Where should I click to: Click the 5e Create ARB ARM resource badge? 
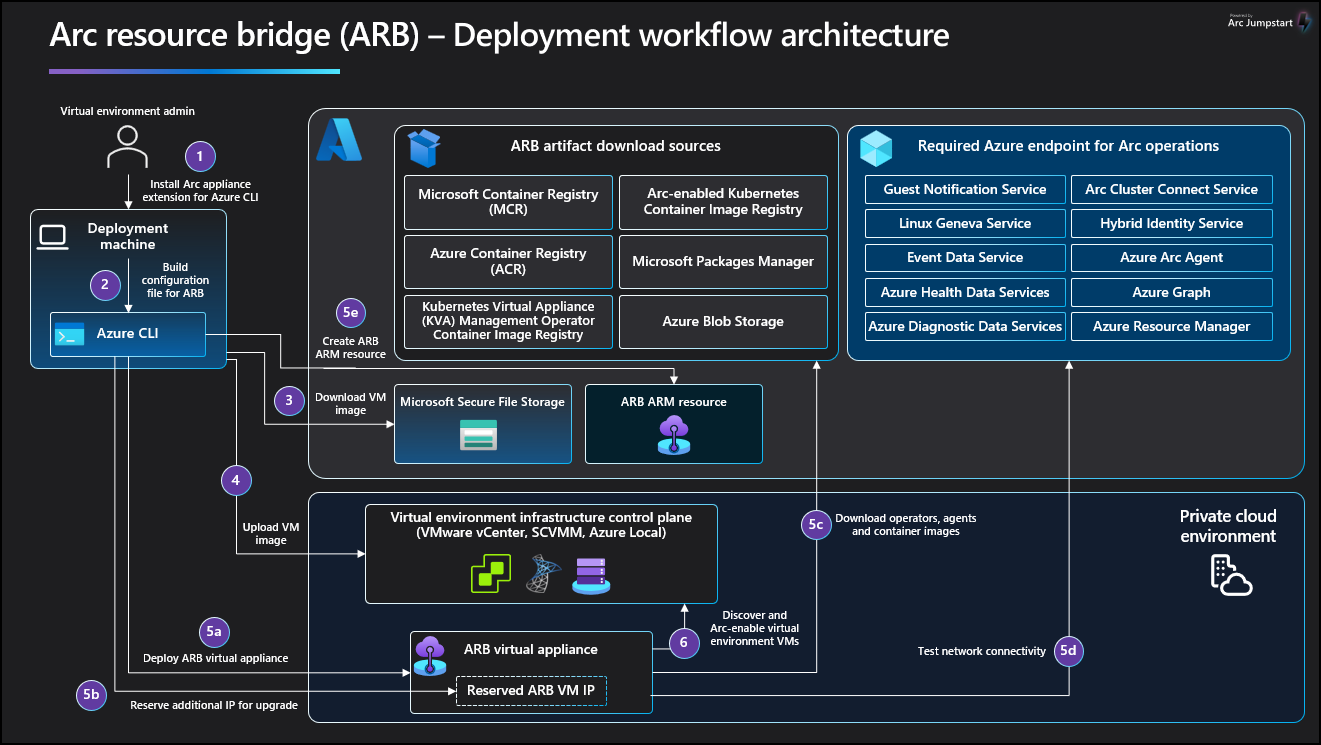tap(350, 312)
